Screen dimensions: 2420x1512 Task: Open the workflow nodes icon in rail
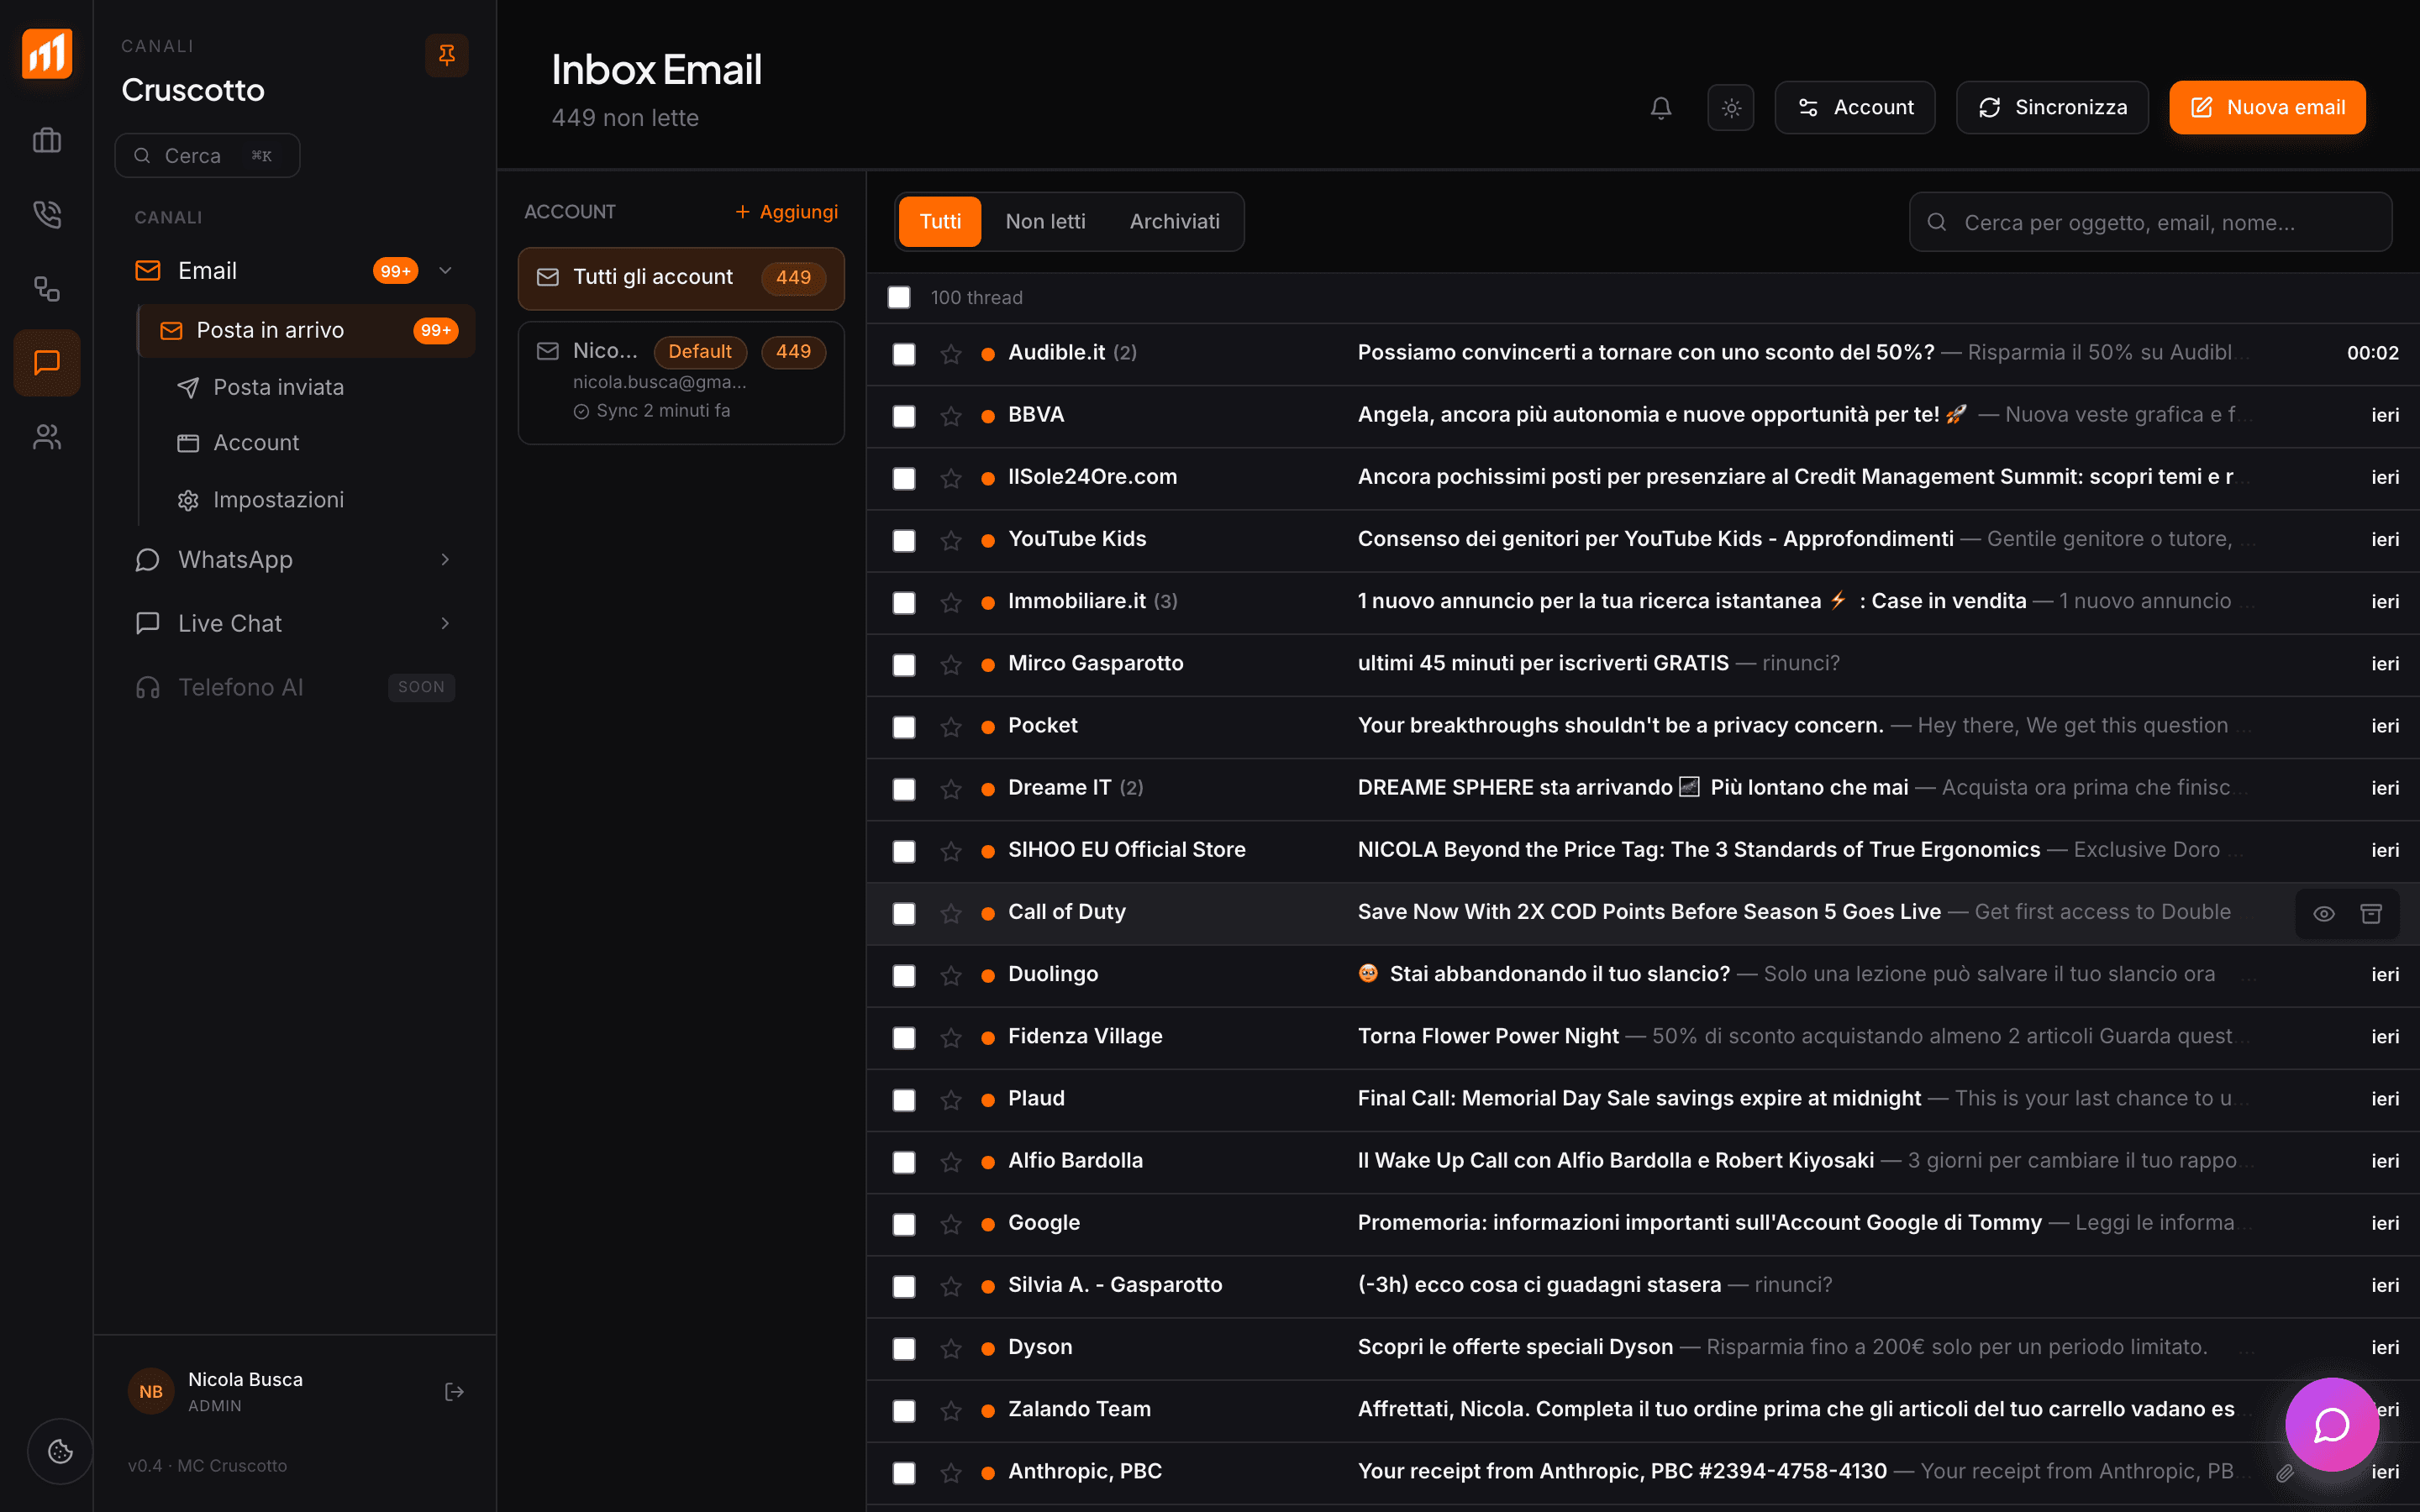(x=47, y=289)
